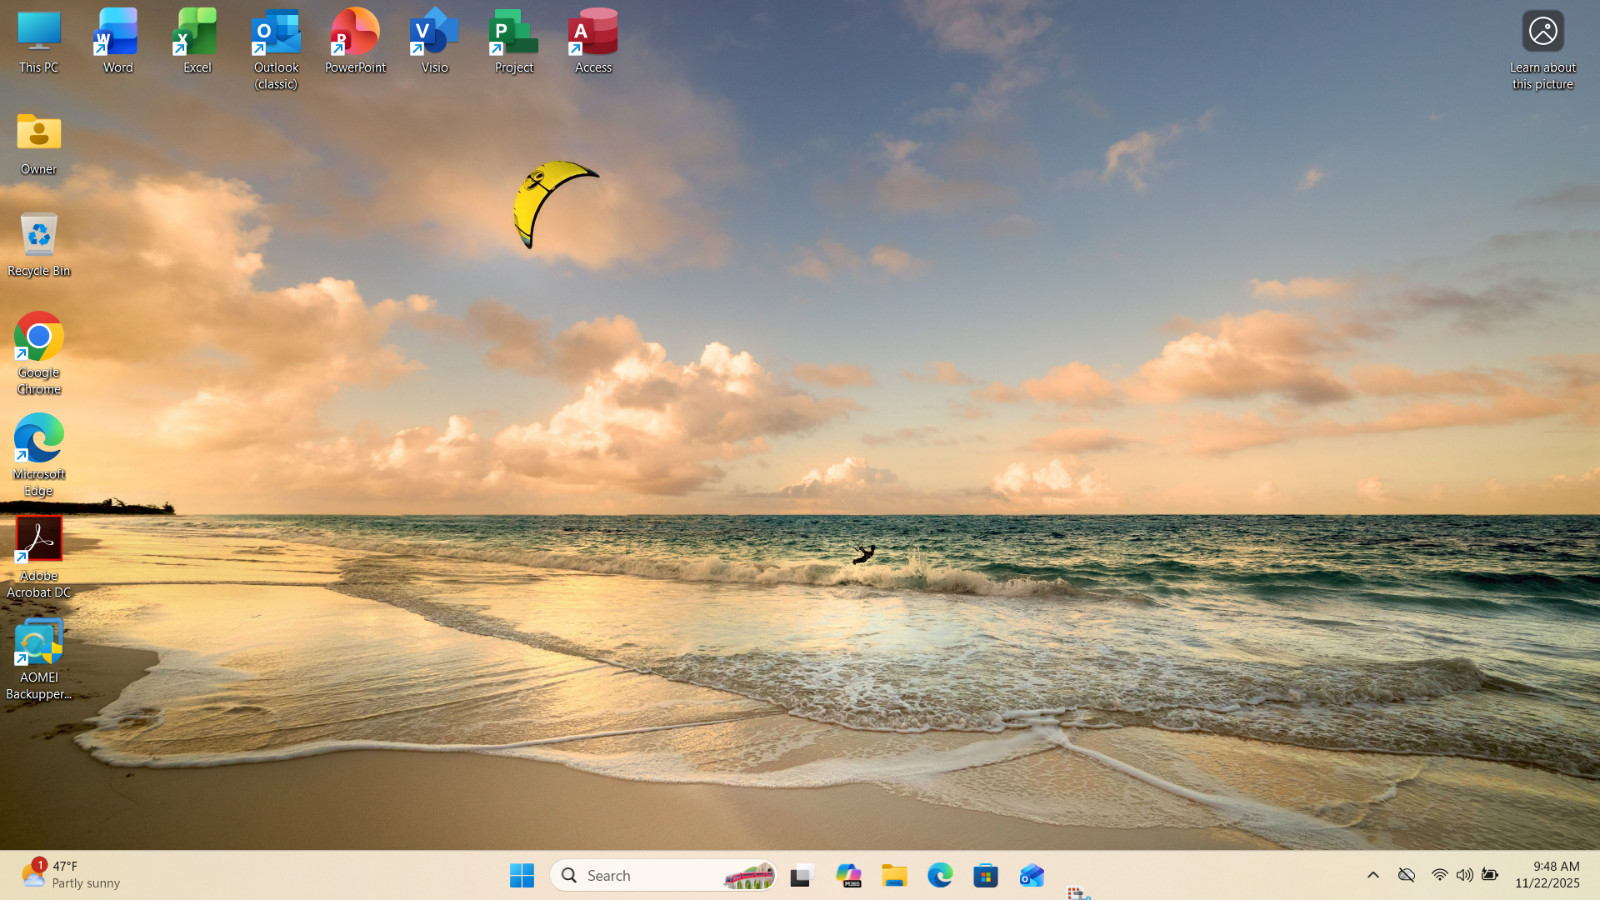The width and height of the screenshot is (1600, 900).
Task: Click the taskbar Search box
Action: click(664, 876)
